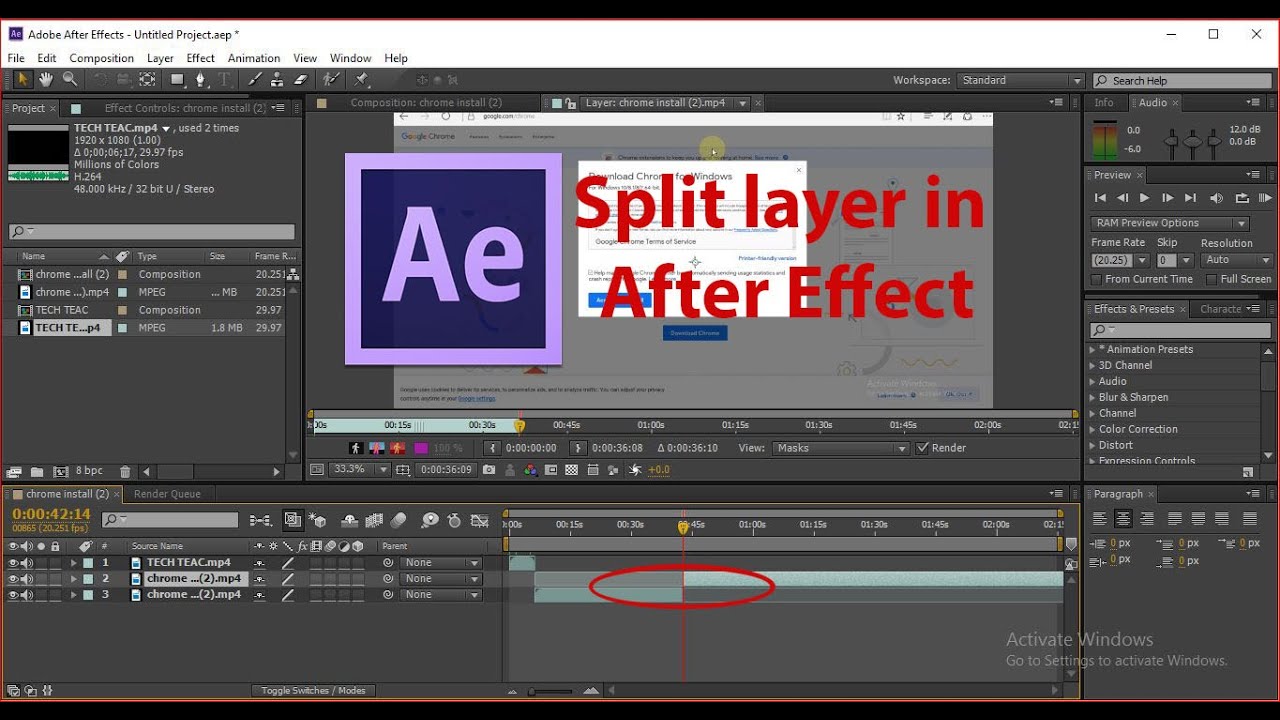Open the Animation menu

click(x=254, y=58)
